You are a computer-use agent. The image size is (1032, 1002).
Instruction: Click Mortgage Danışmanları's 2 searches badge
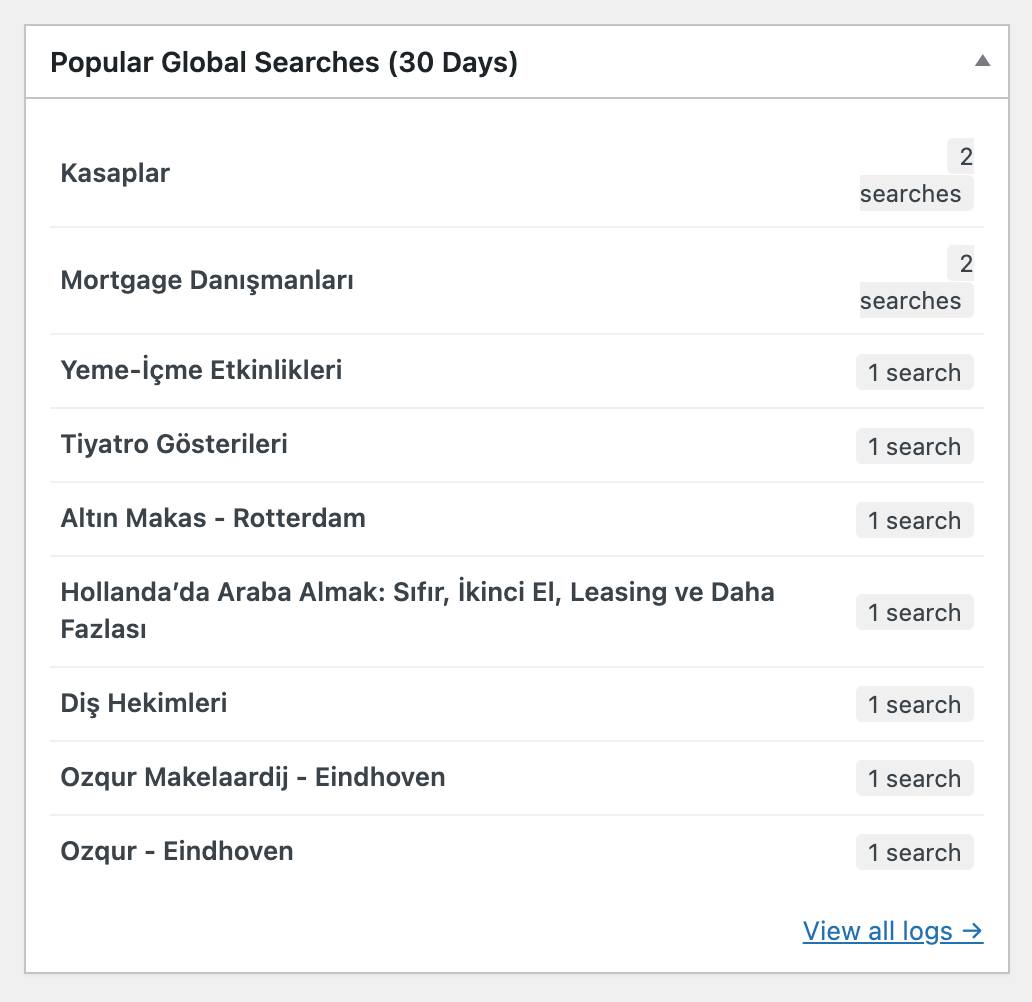coord(916,283)
